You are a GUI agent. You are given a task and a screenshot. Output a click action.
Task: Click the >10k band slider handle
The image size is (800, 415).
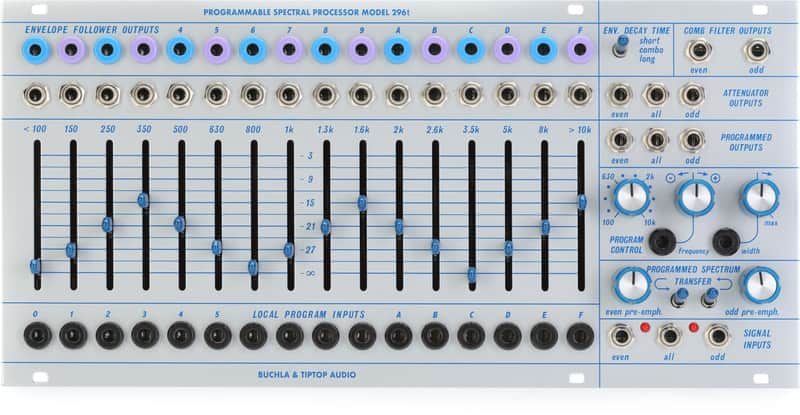[x=582, y=202]
